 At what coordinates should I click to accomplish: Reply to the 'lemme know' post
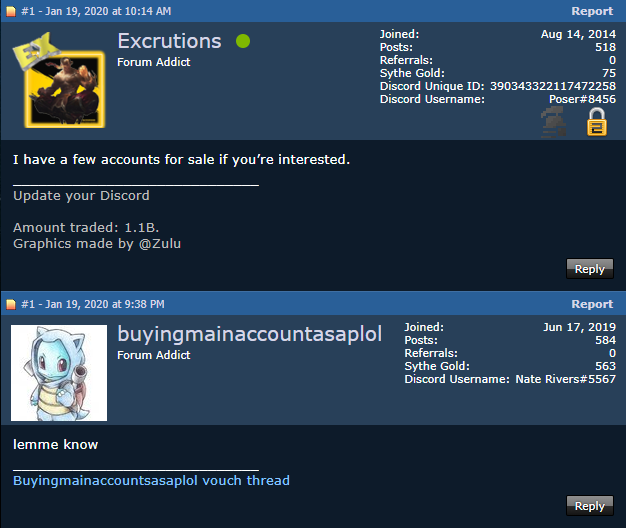tap(590, 506)
